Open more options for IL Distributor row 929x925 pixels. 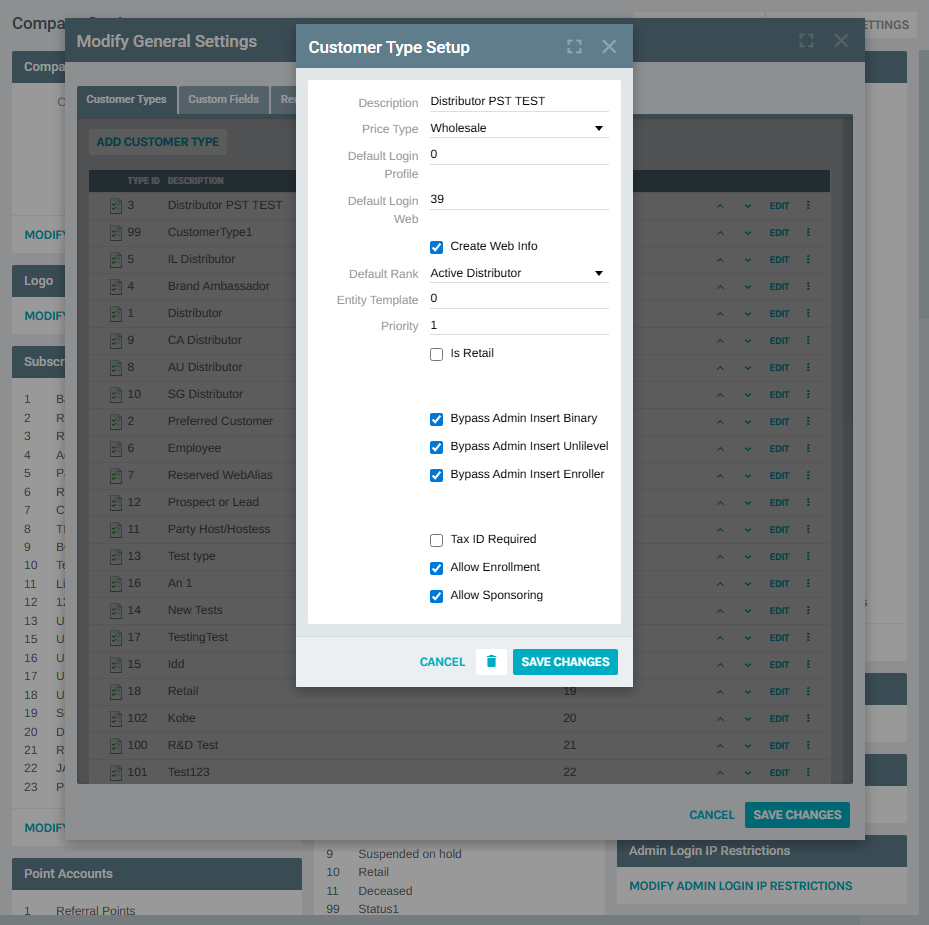pyautogui.click(x=808, y=260)
